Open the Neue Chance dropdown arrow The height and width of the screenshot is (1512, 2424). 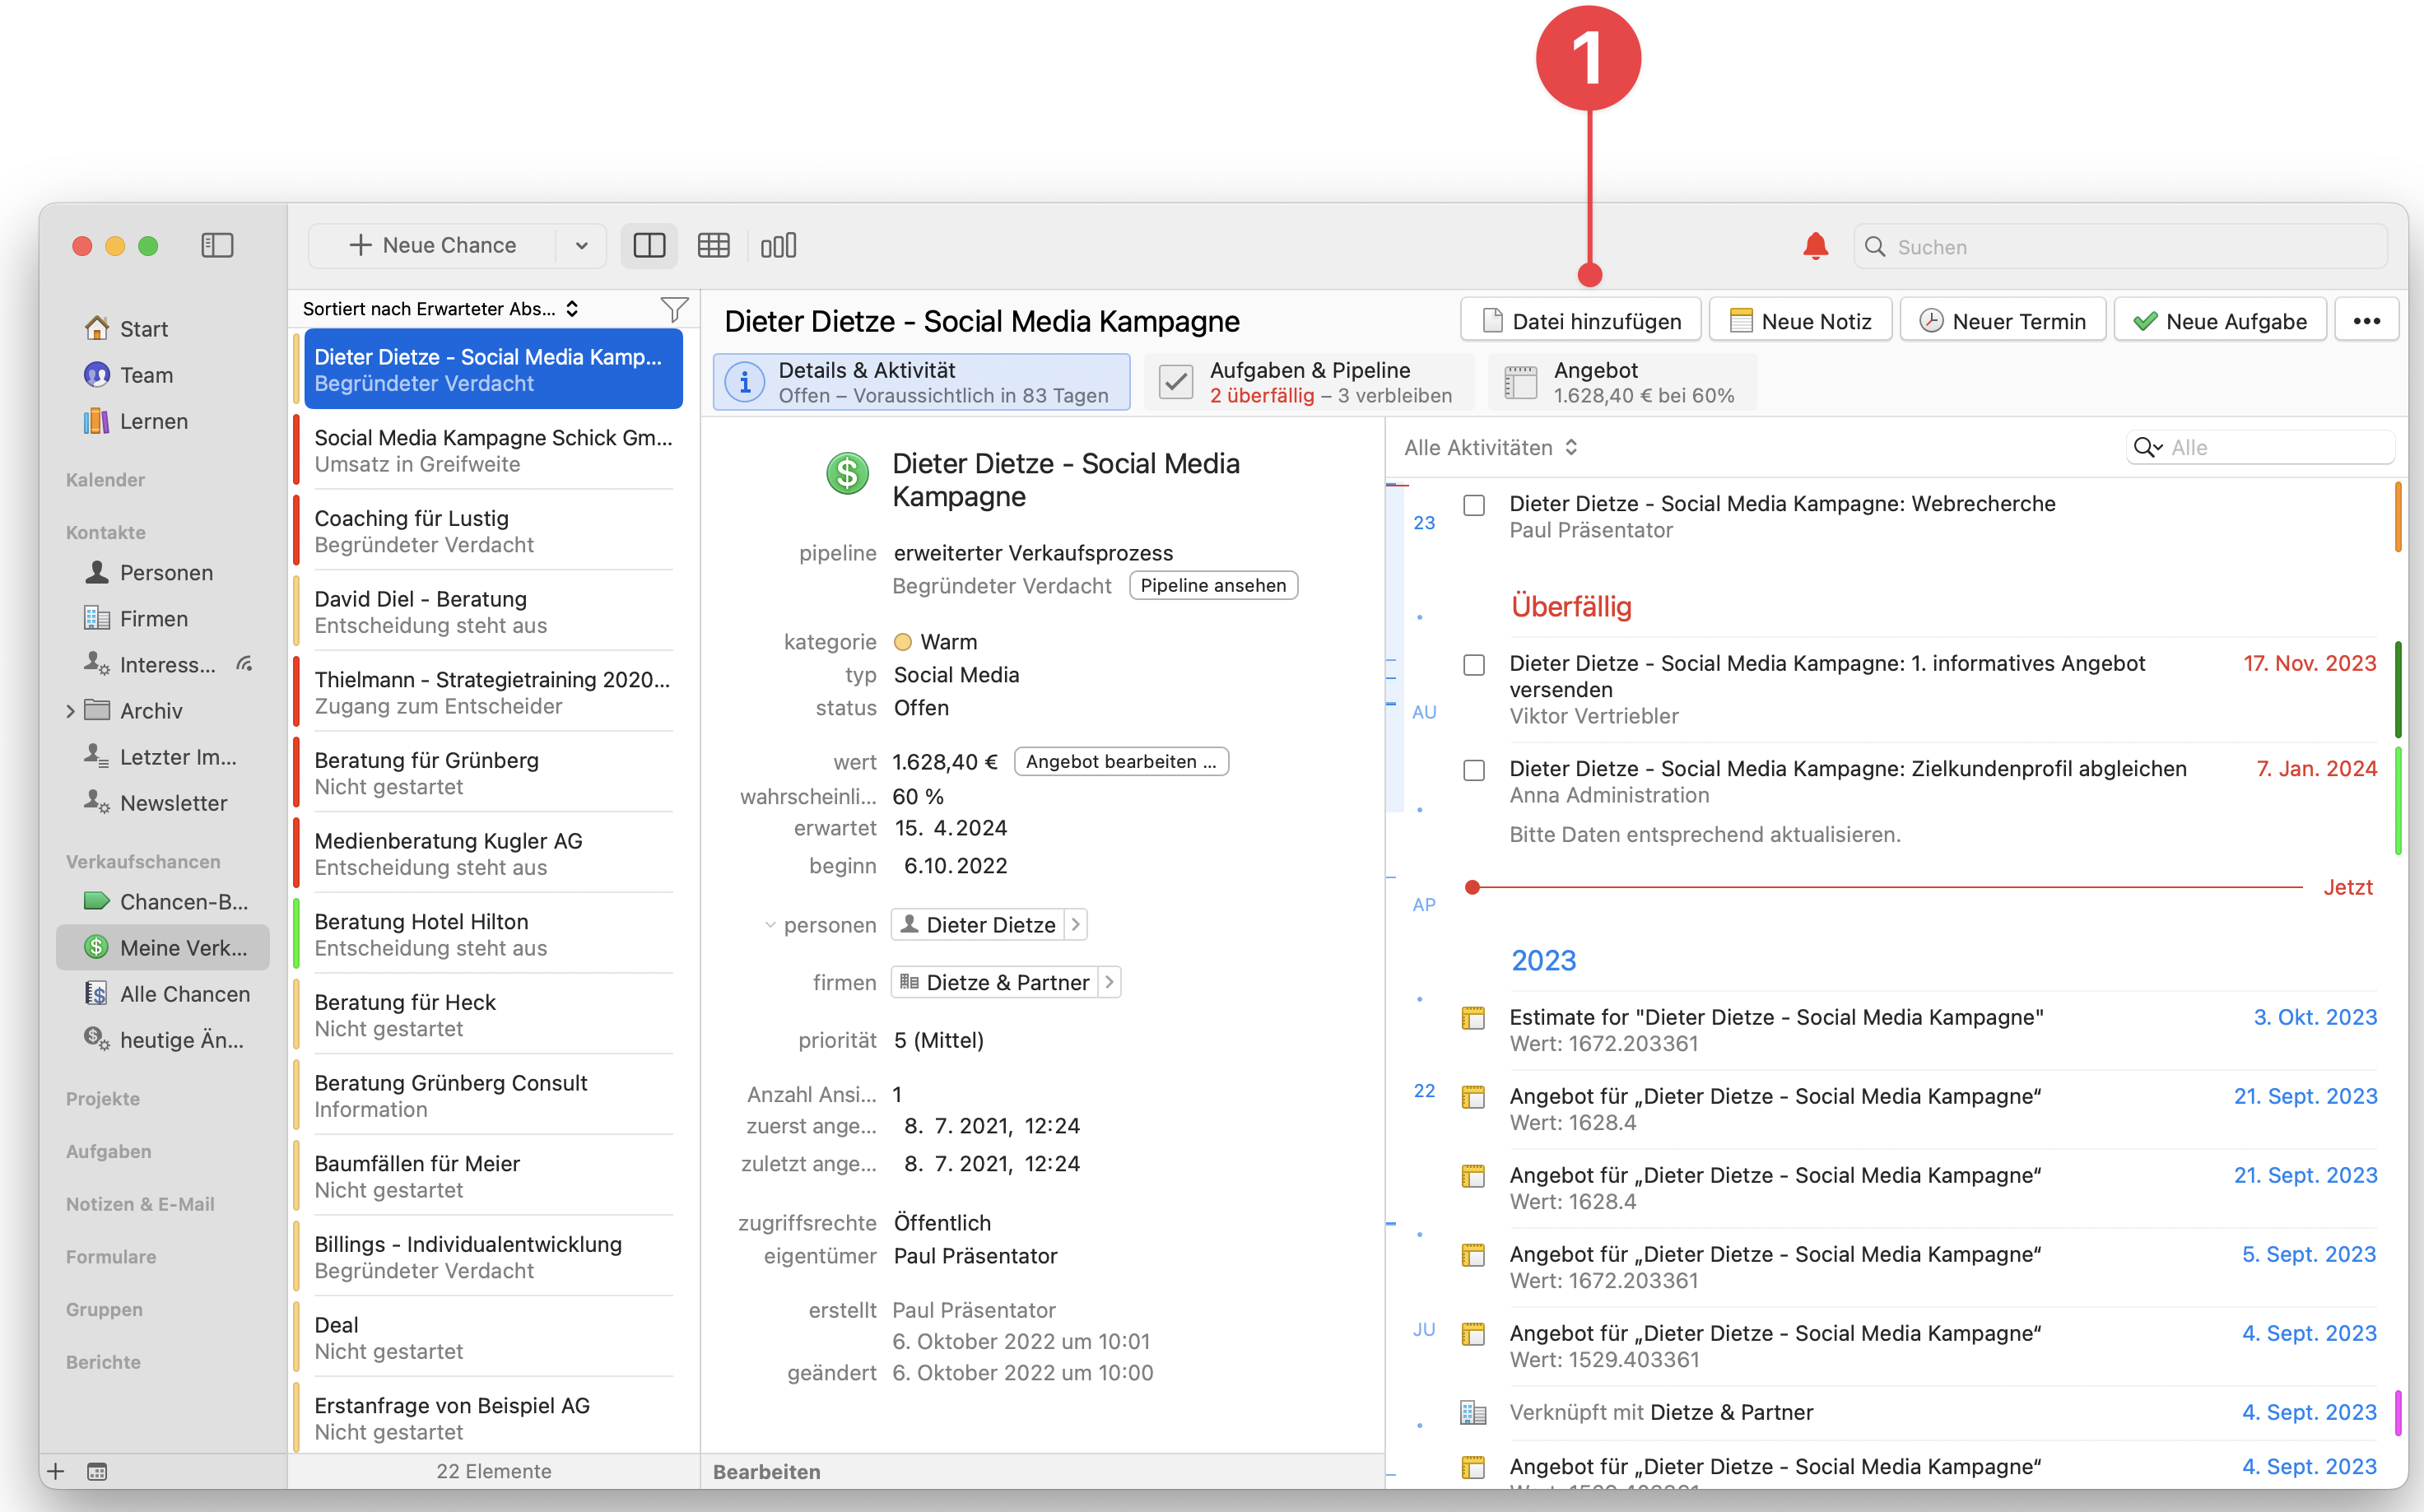coord(581,246)
